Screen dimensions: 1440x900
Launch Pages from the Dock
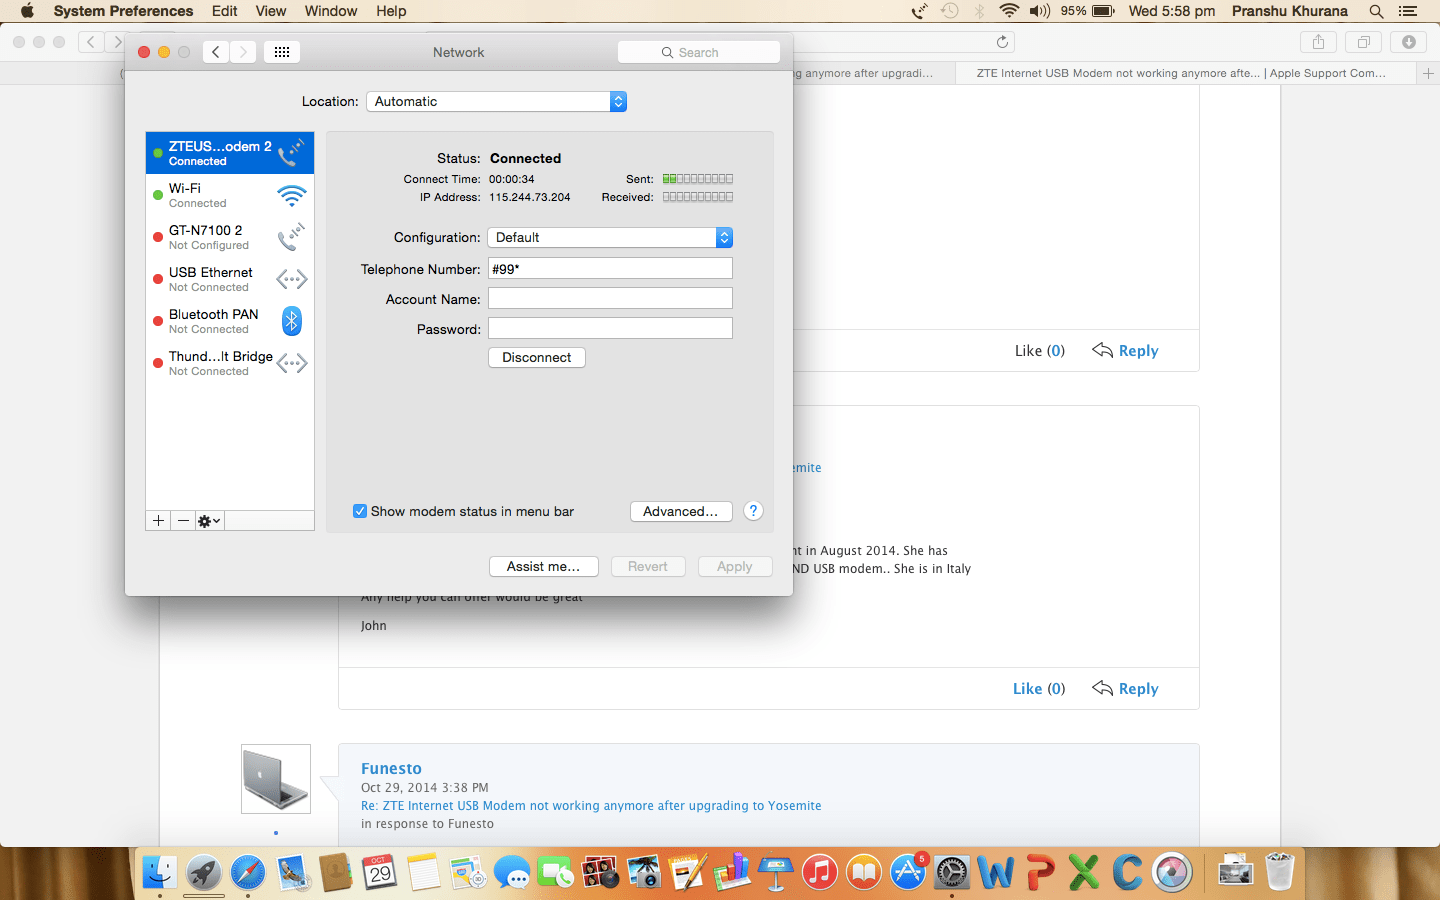point(688,872)
